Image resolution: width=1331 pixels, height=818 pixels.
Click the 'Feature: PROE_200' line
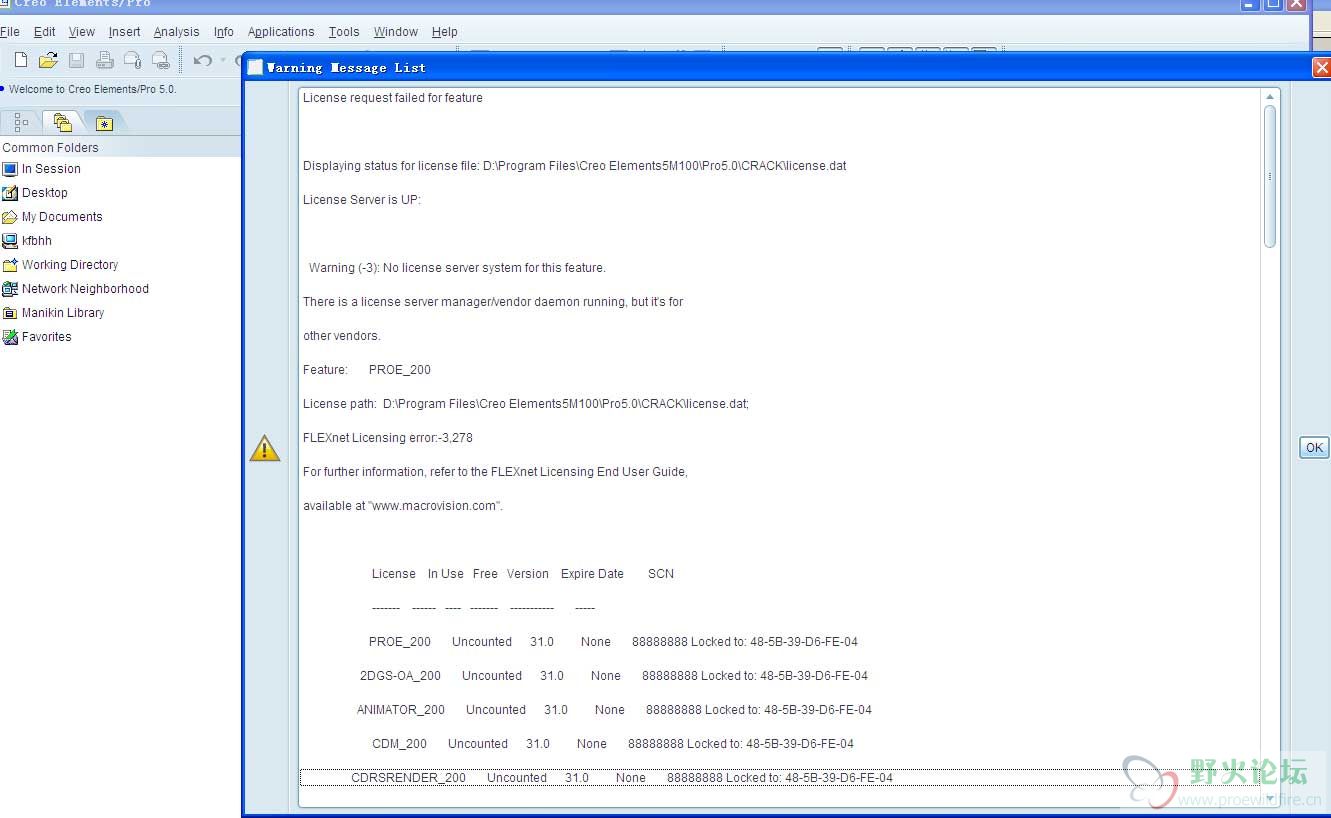(x=367, y=370)
